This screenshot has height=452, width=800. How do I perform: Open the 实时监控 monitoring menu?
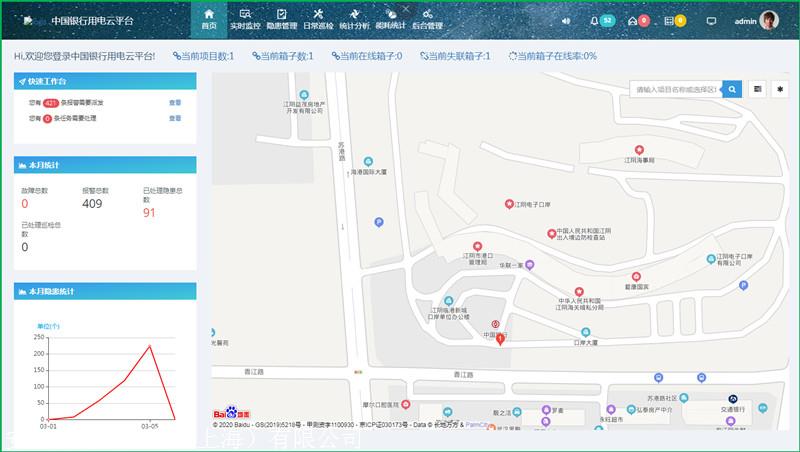point(245,20)
